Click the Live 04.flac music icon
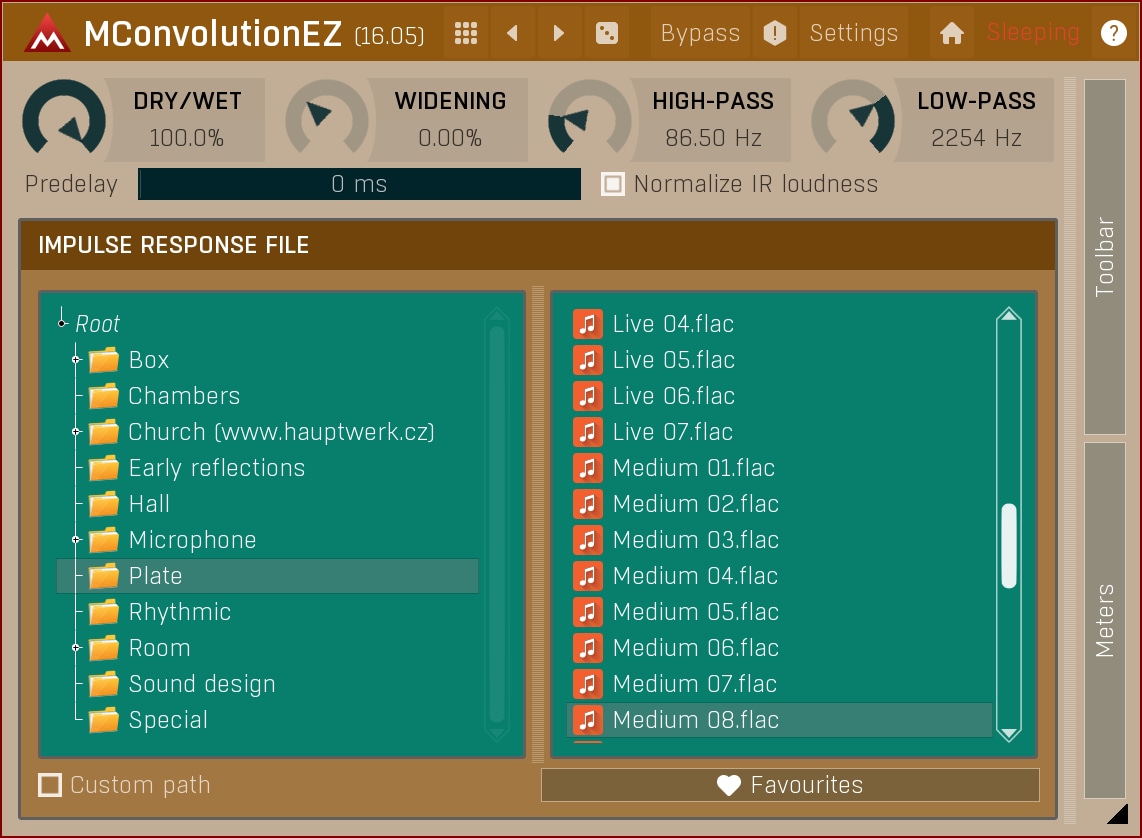The image size is (1142, 838). click(x=588, y=323)
